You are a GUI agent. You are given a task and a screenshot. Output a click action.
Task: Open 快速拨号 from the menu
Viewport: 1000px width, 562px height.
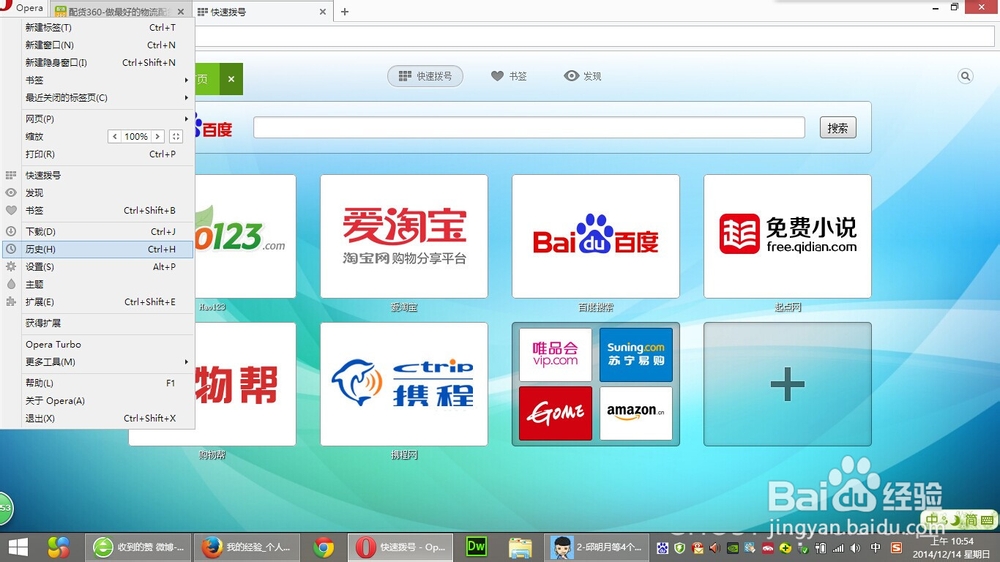point(98,175)
